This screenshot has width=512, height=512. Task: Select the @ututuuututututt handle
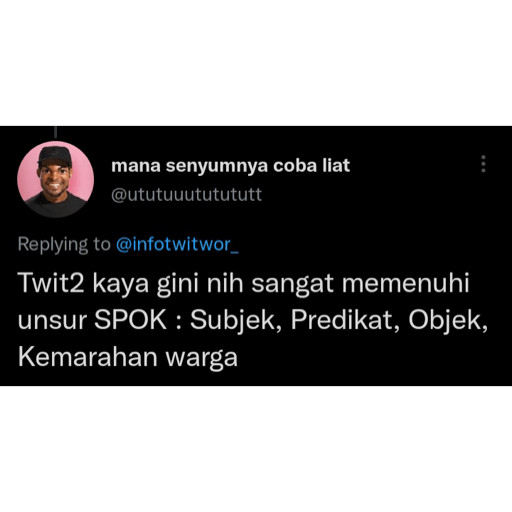pos(186,195)
